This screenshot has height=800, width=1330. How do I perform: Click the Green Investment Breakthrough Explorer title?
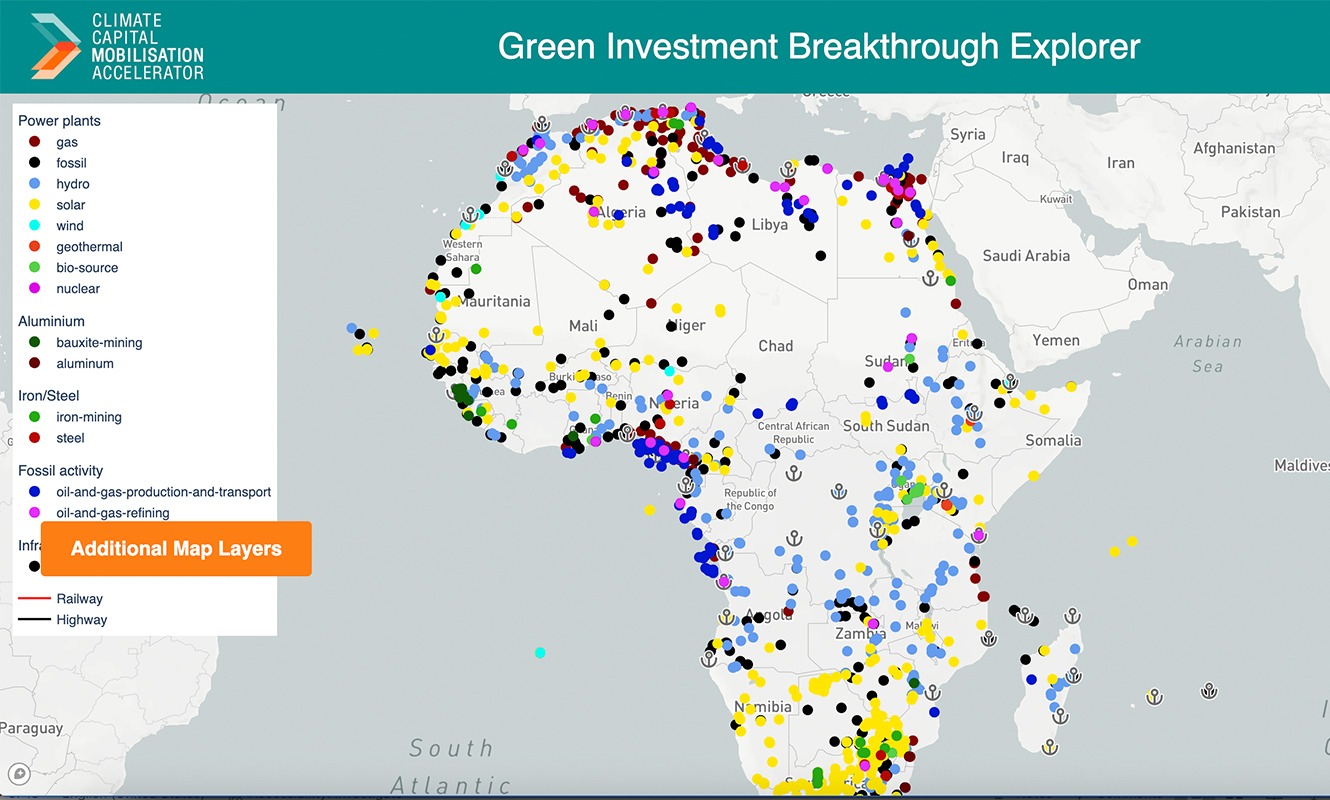coord(818,47)
